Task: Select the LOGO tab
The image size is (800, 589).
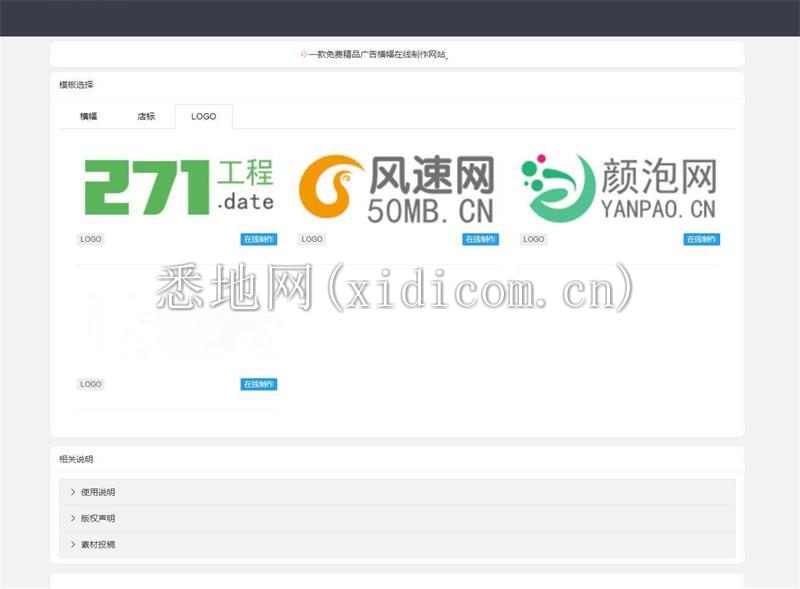Action: click(x=204, y=116)
